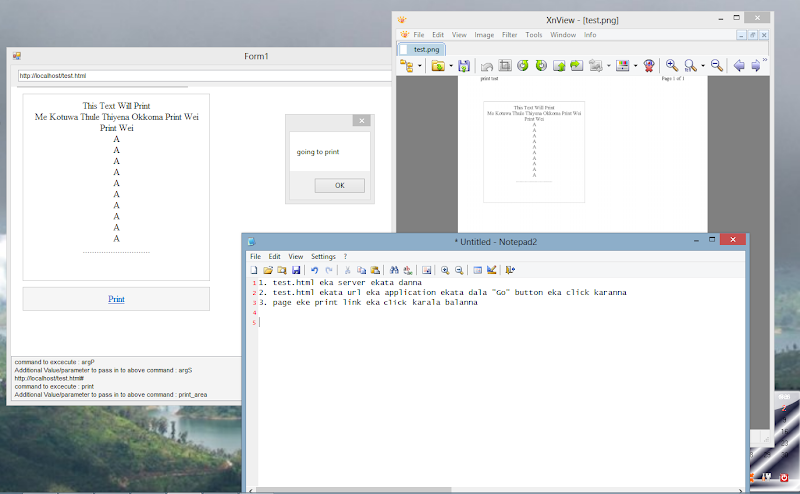Screen dimensions: 800x494
Task: Click XnView zoom fit magnifier icon
Action: pos(690,65)
